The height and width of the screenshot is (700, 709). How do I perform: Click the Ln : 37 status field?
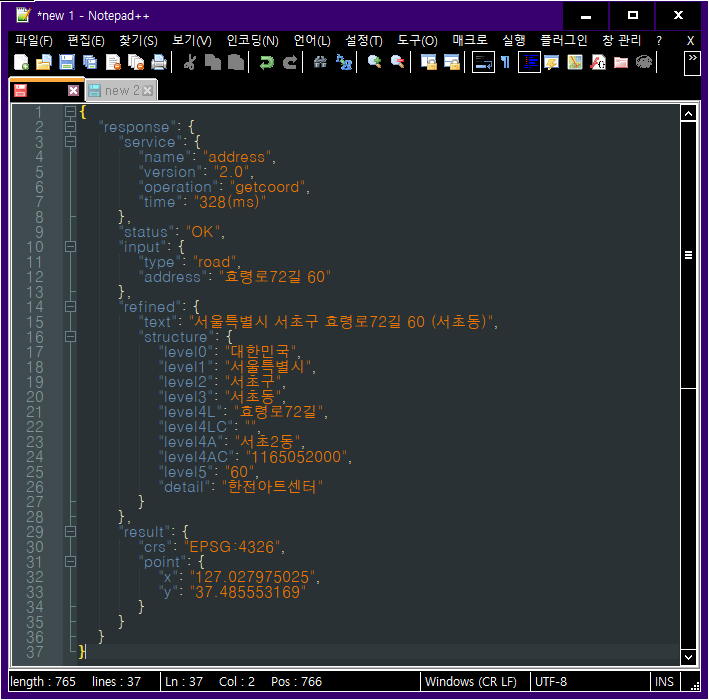pyautogui.click(x=184, y=681)
